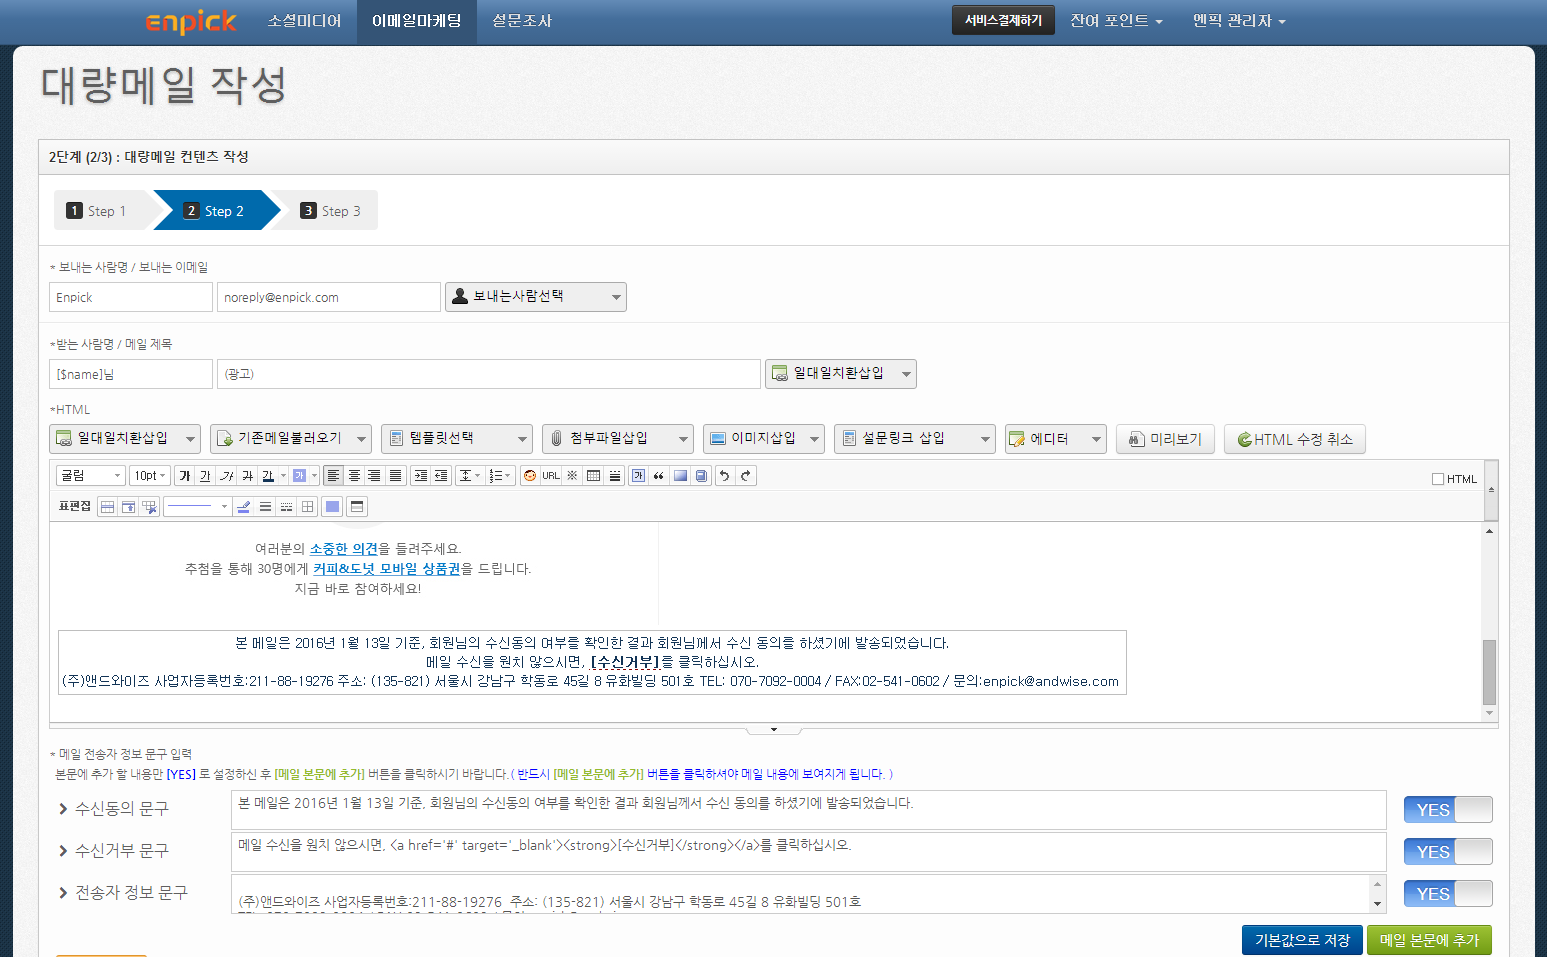Apply bold formatting in the editor toolbar
Viewport: 1547px width, 957px height.
[184, 476]
